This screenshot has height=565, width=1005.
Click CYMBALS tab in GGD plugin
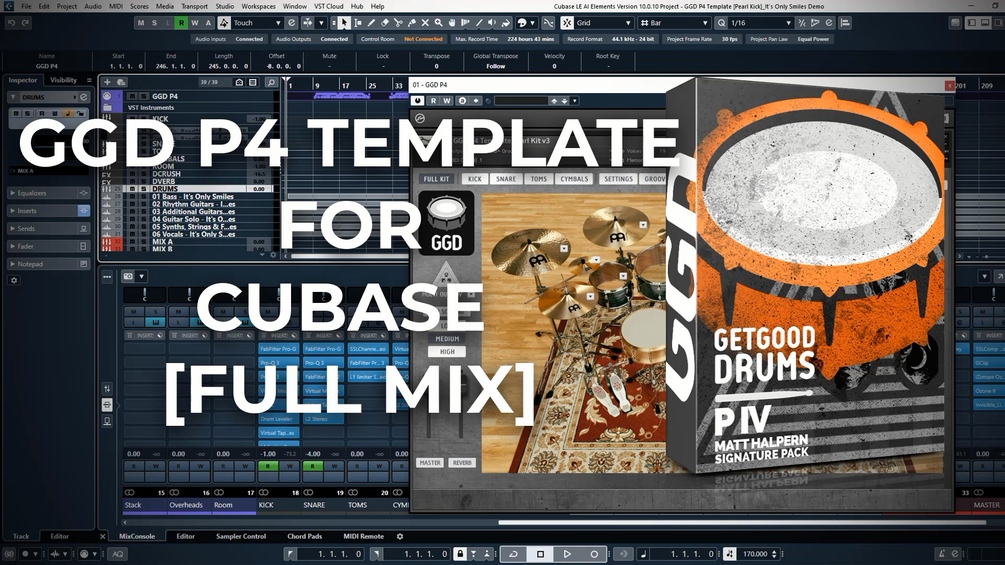coord(574,179)
